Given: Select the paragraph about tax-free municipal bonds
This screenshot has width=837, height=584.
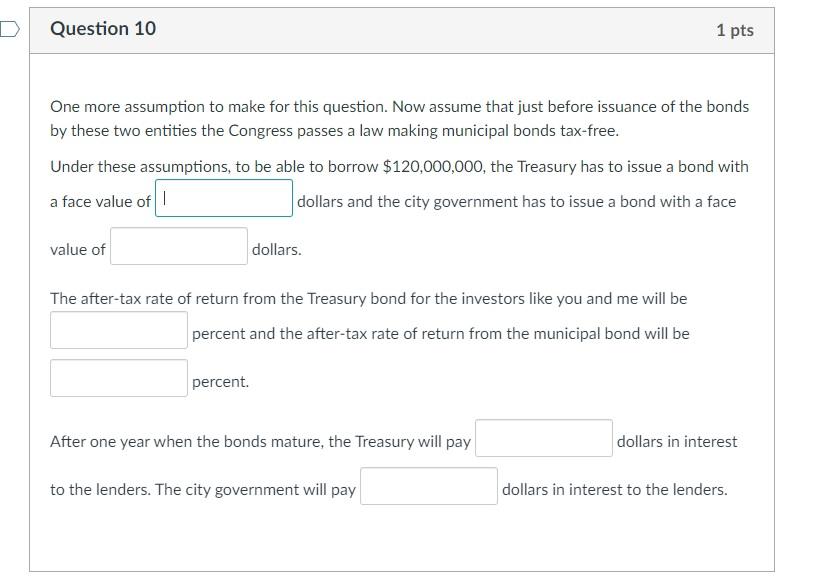Looking at the screenshot, I should click(398, 117).
